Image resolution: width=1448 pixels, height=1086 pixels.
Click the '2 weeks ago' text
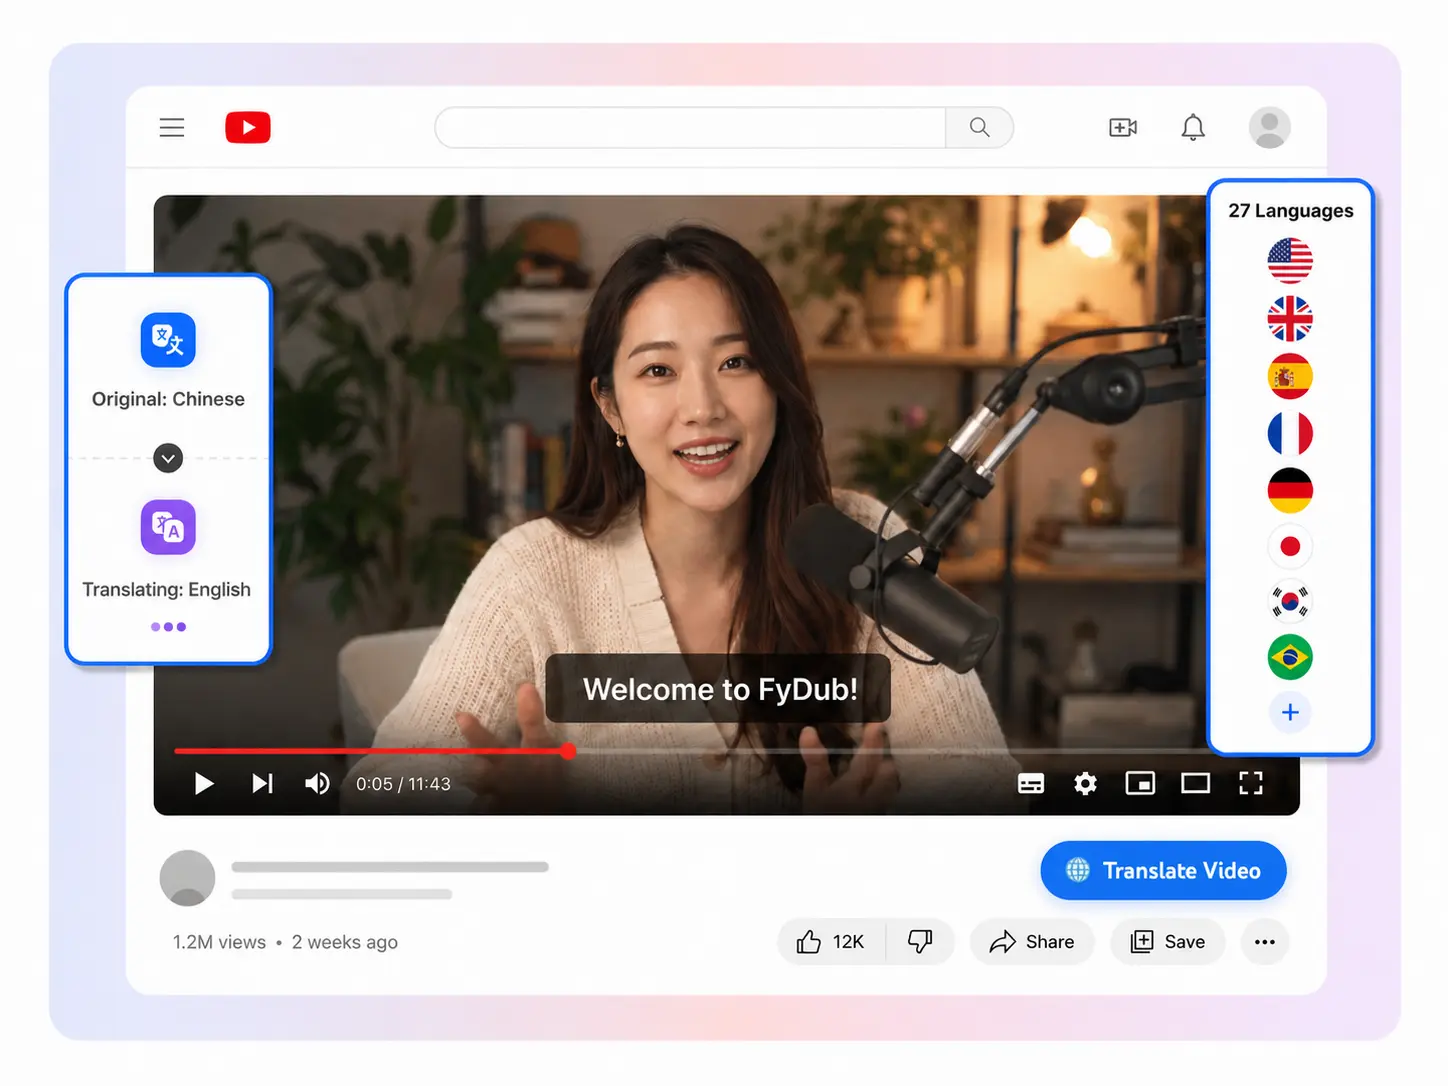coord(345,942)
